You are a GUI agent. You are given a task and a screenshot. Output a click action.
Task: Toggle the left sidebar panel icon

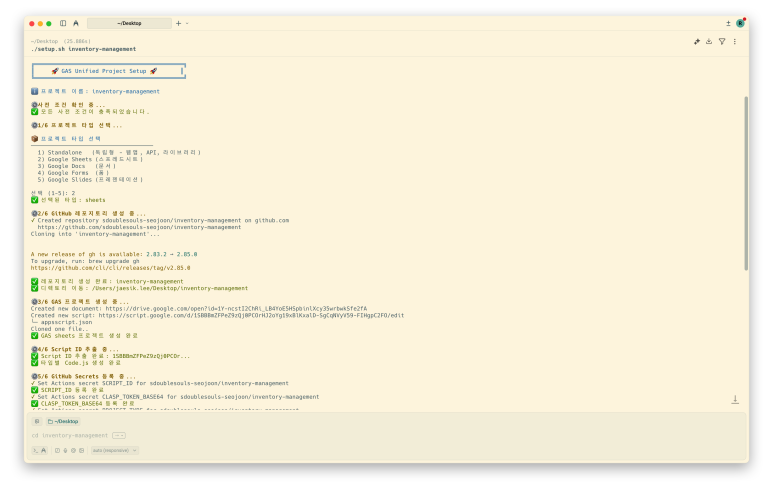point(63,23)
